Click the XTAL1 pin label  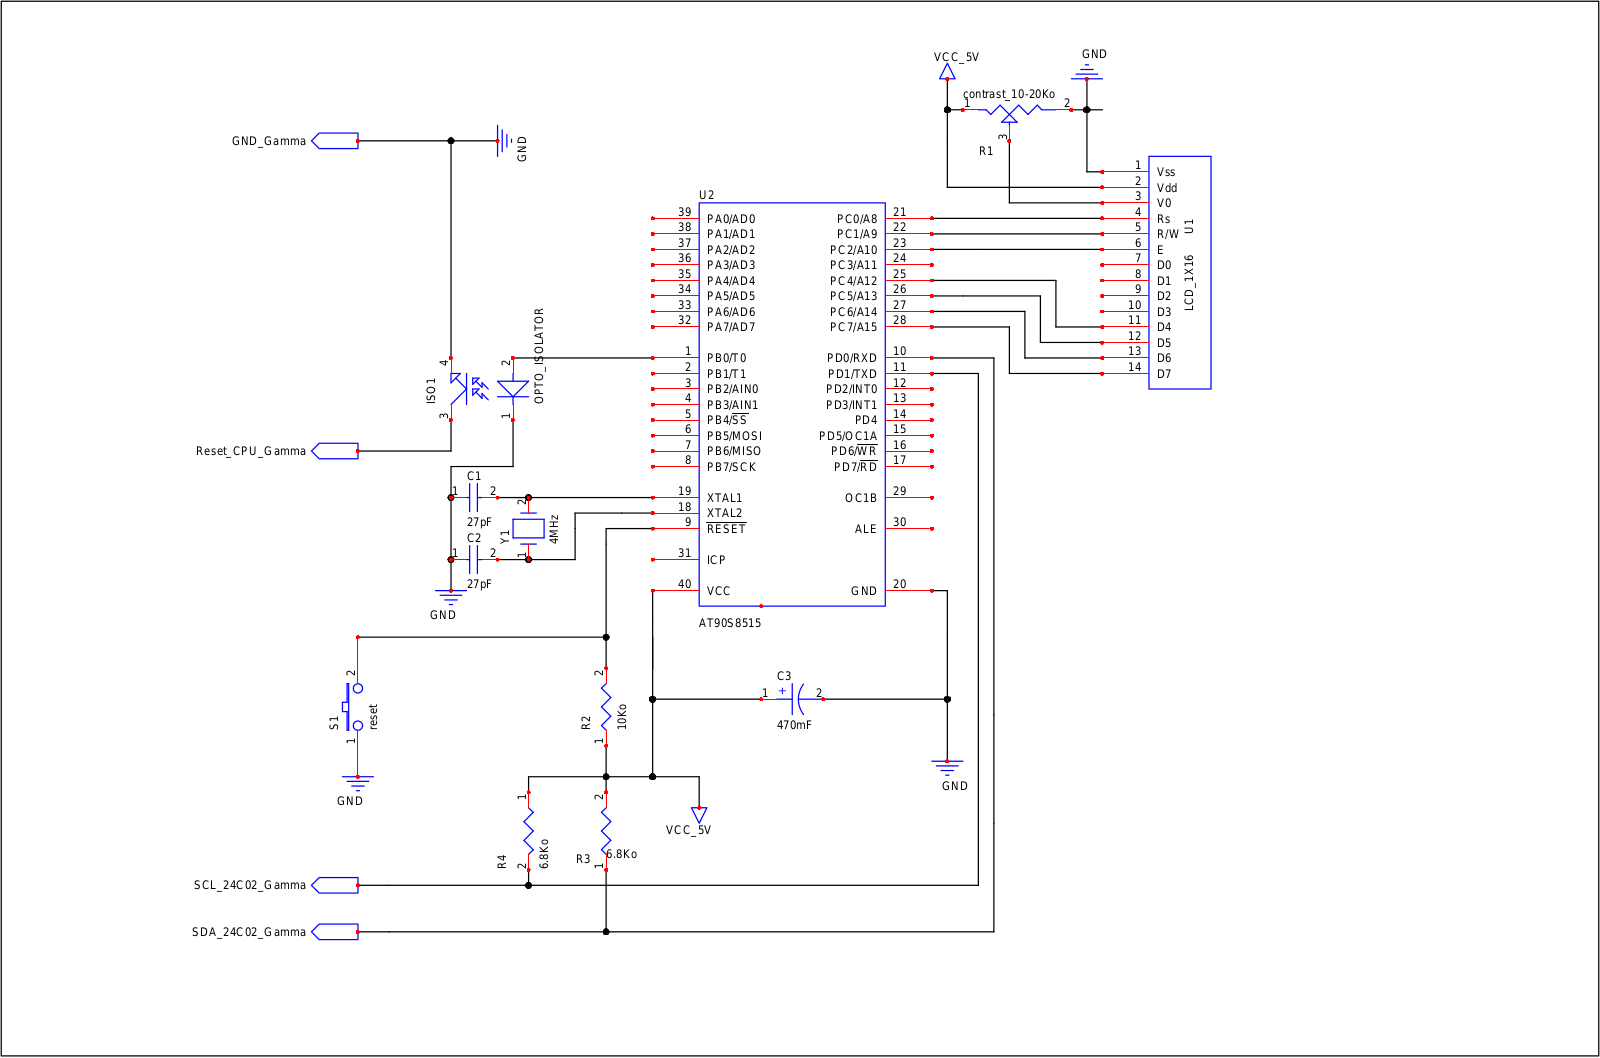point(725,498)
